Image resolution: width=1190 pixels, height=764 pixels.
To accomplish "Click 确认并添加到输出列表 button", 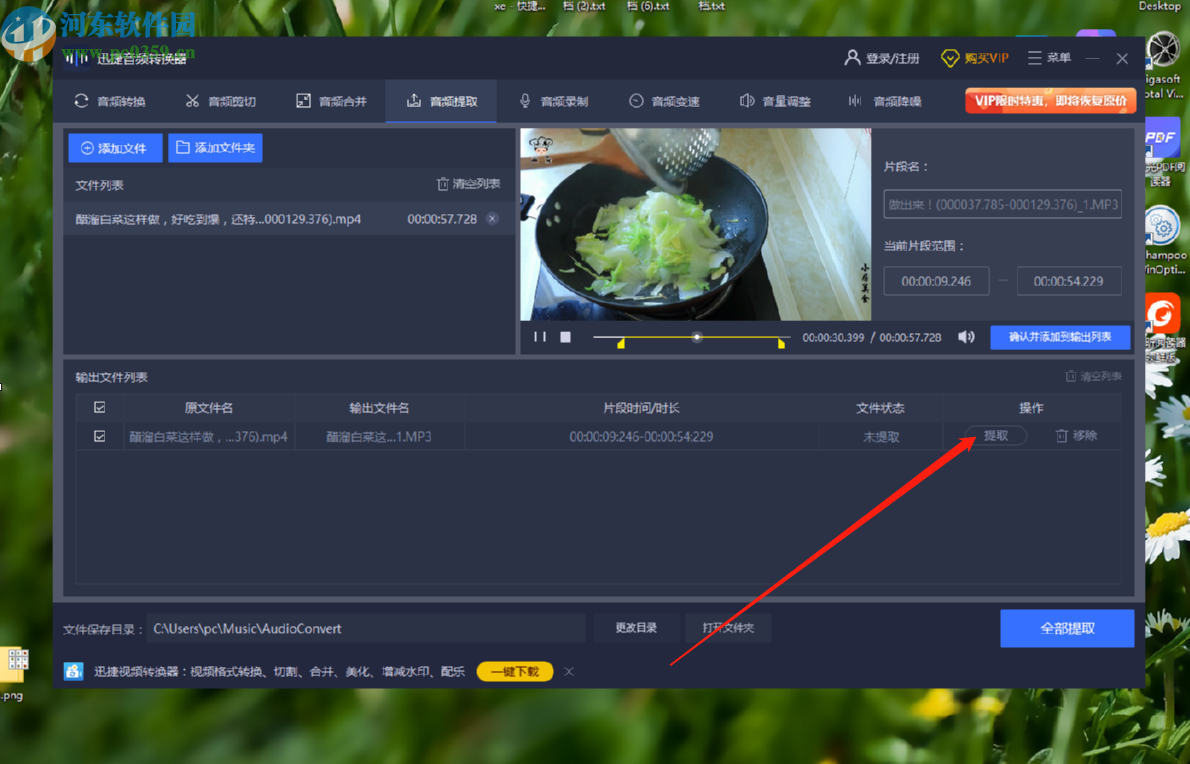I will click(x=1060, y=337).
